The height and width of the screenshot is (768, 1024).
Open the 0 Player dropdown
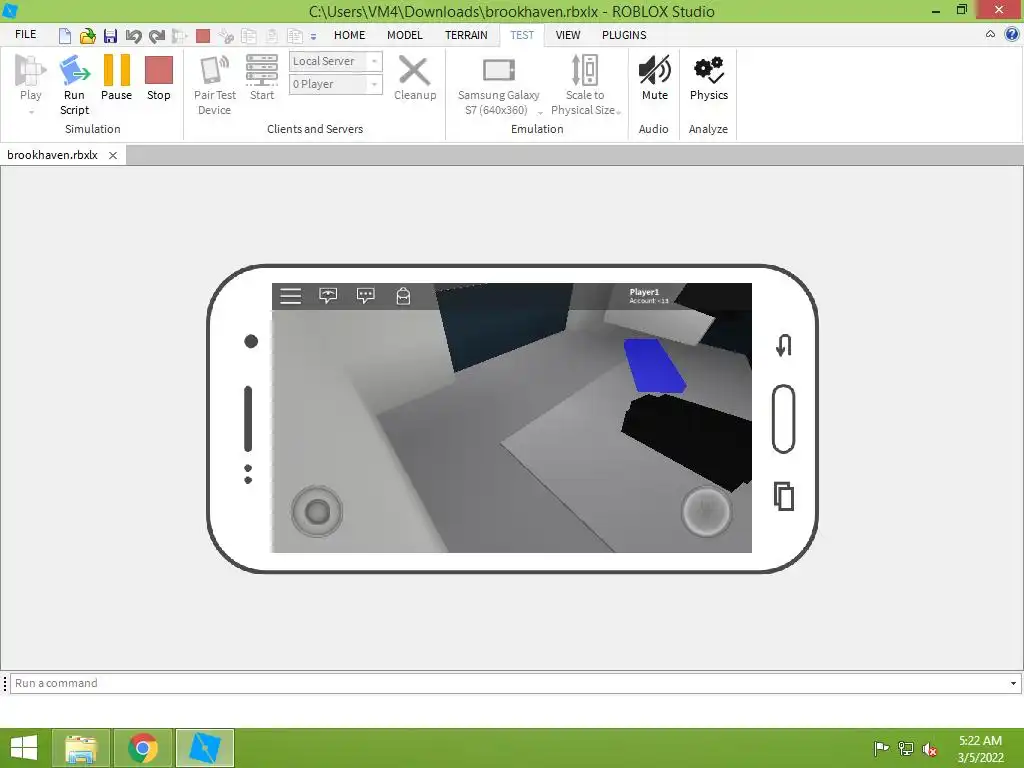pos(336,84)
